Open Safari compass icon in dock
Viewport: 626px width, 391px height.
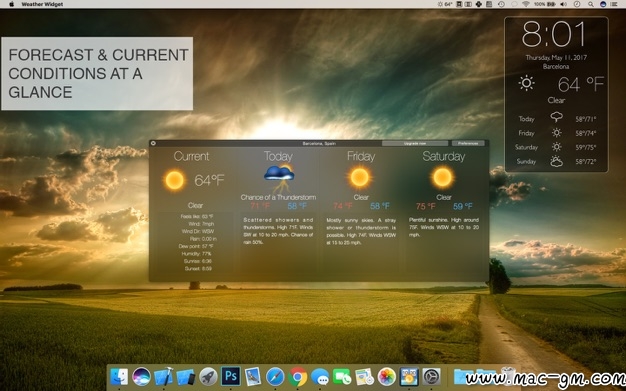(275, 376)
